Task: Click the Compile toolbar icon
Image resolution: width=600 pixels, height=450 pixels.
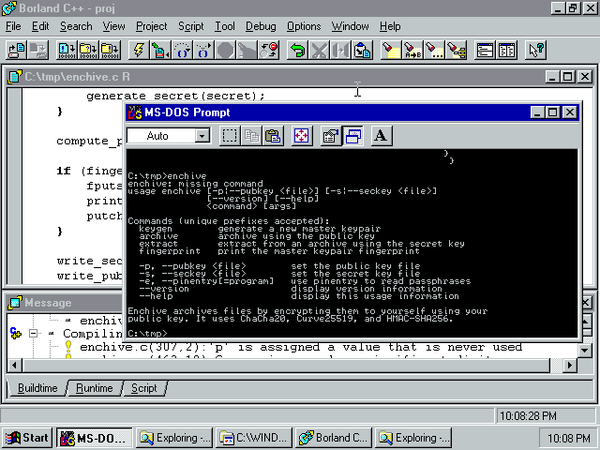Action: 67,50
